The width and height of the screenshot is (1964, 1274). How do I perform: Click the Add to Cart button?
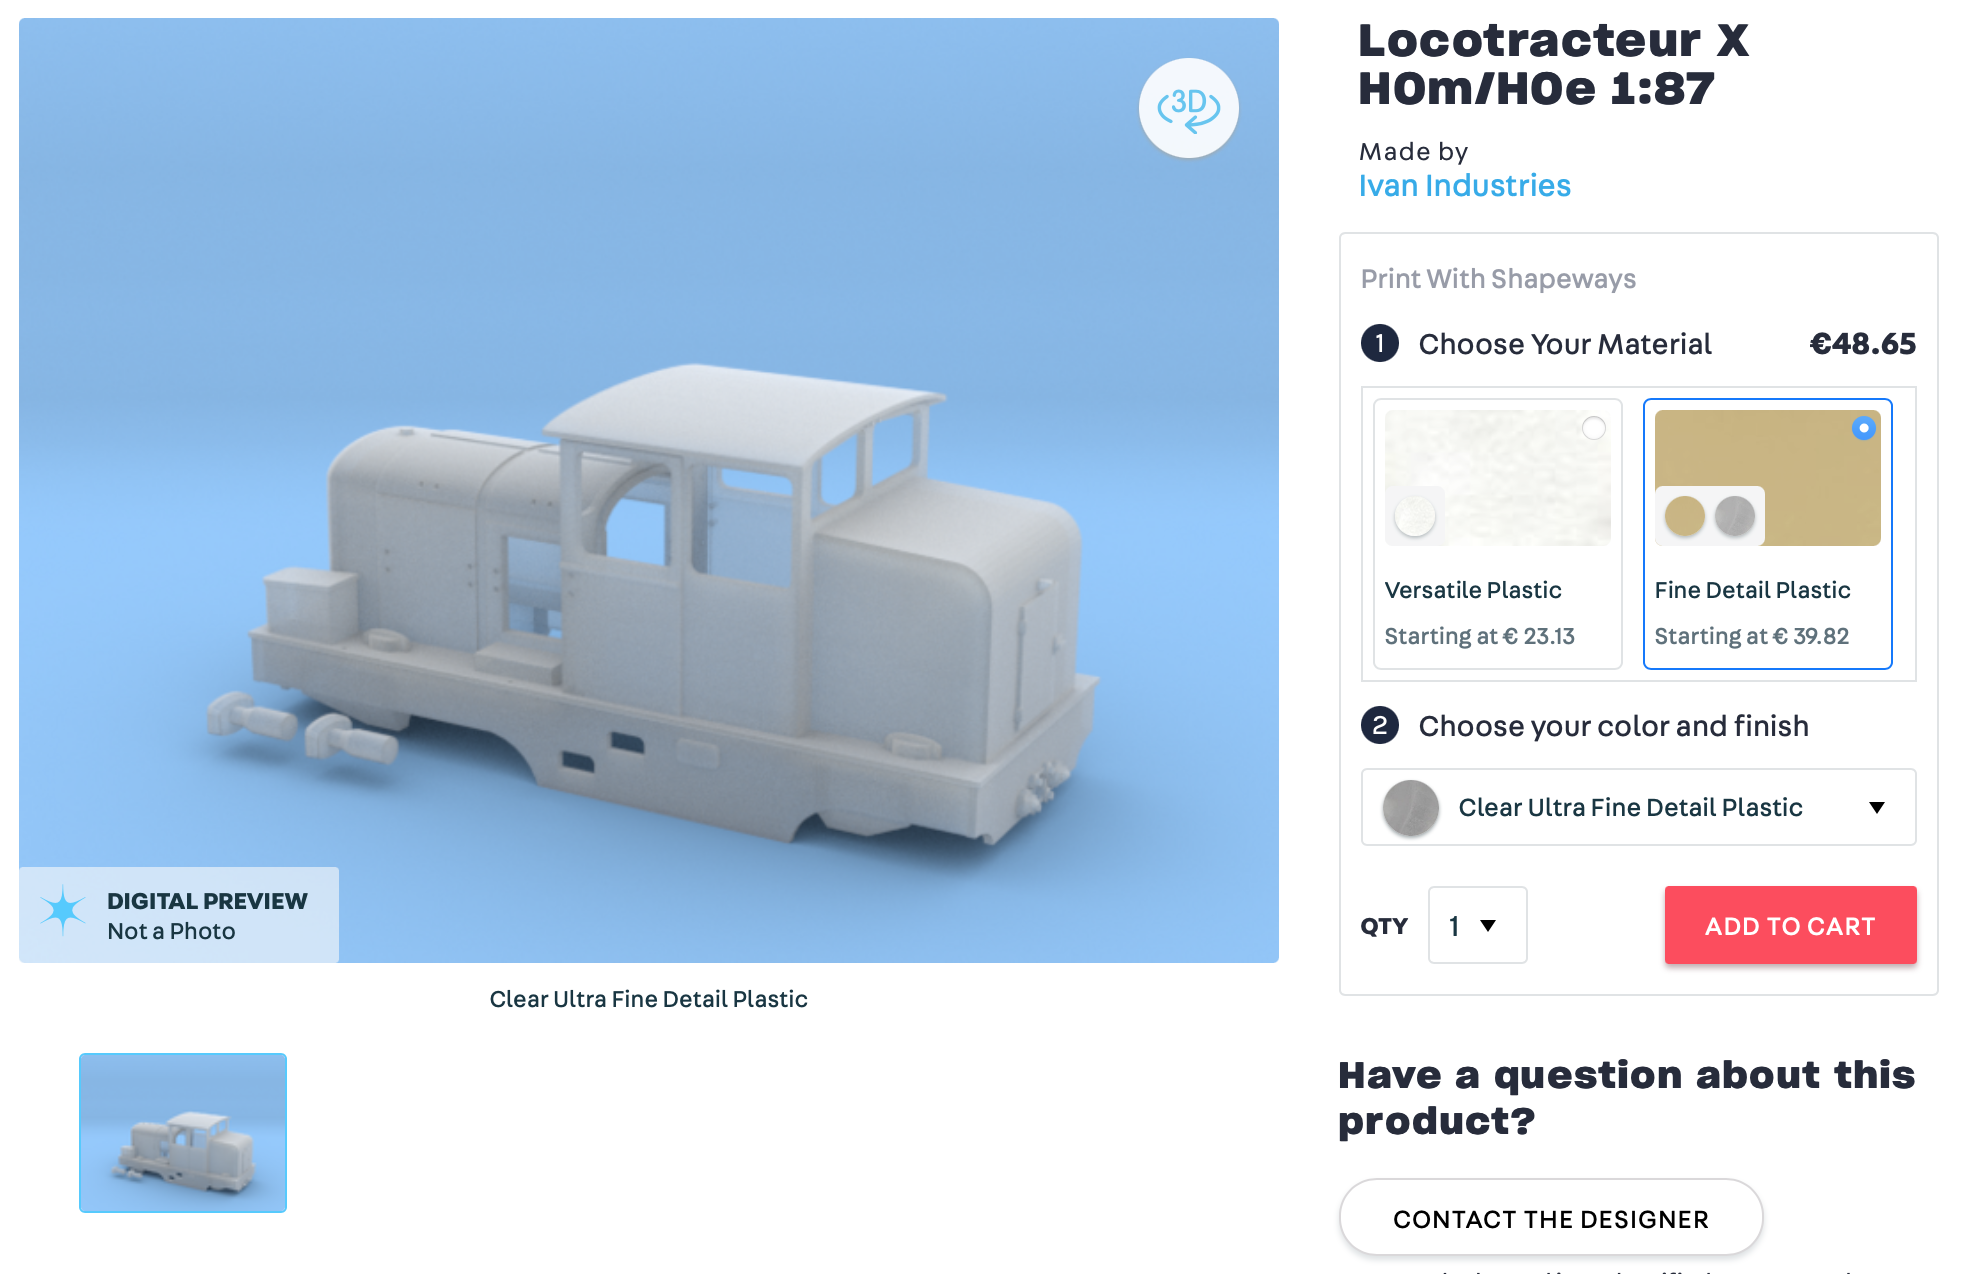[x=1790, y=925]
